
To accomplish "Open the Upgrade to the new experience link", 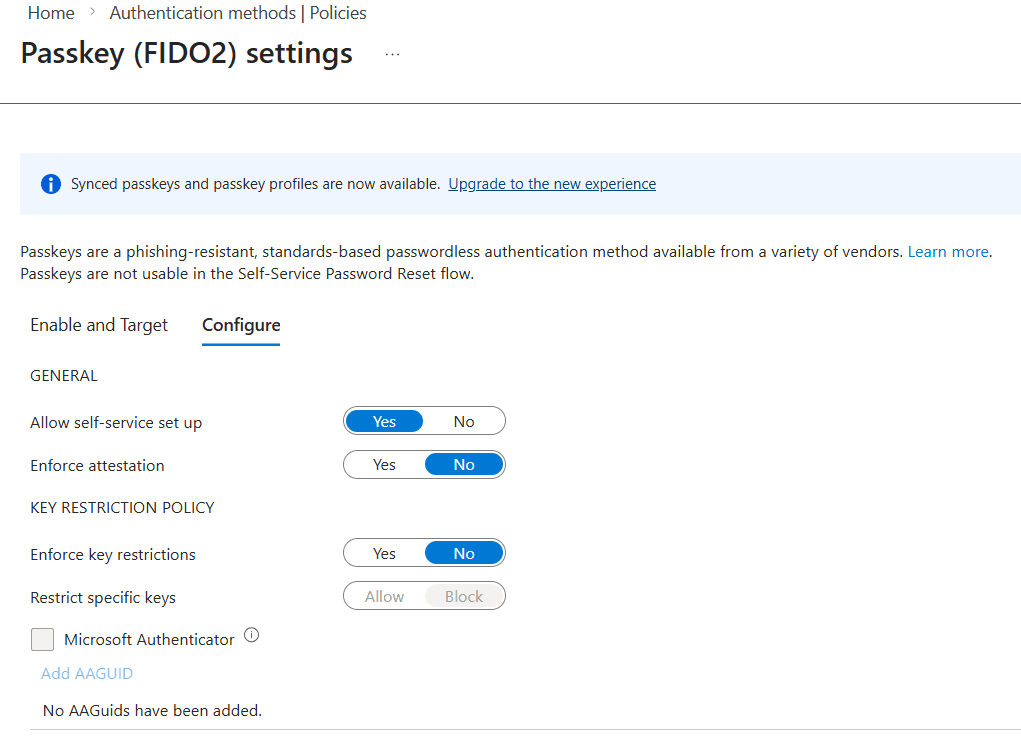I will [552, 184].
